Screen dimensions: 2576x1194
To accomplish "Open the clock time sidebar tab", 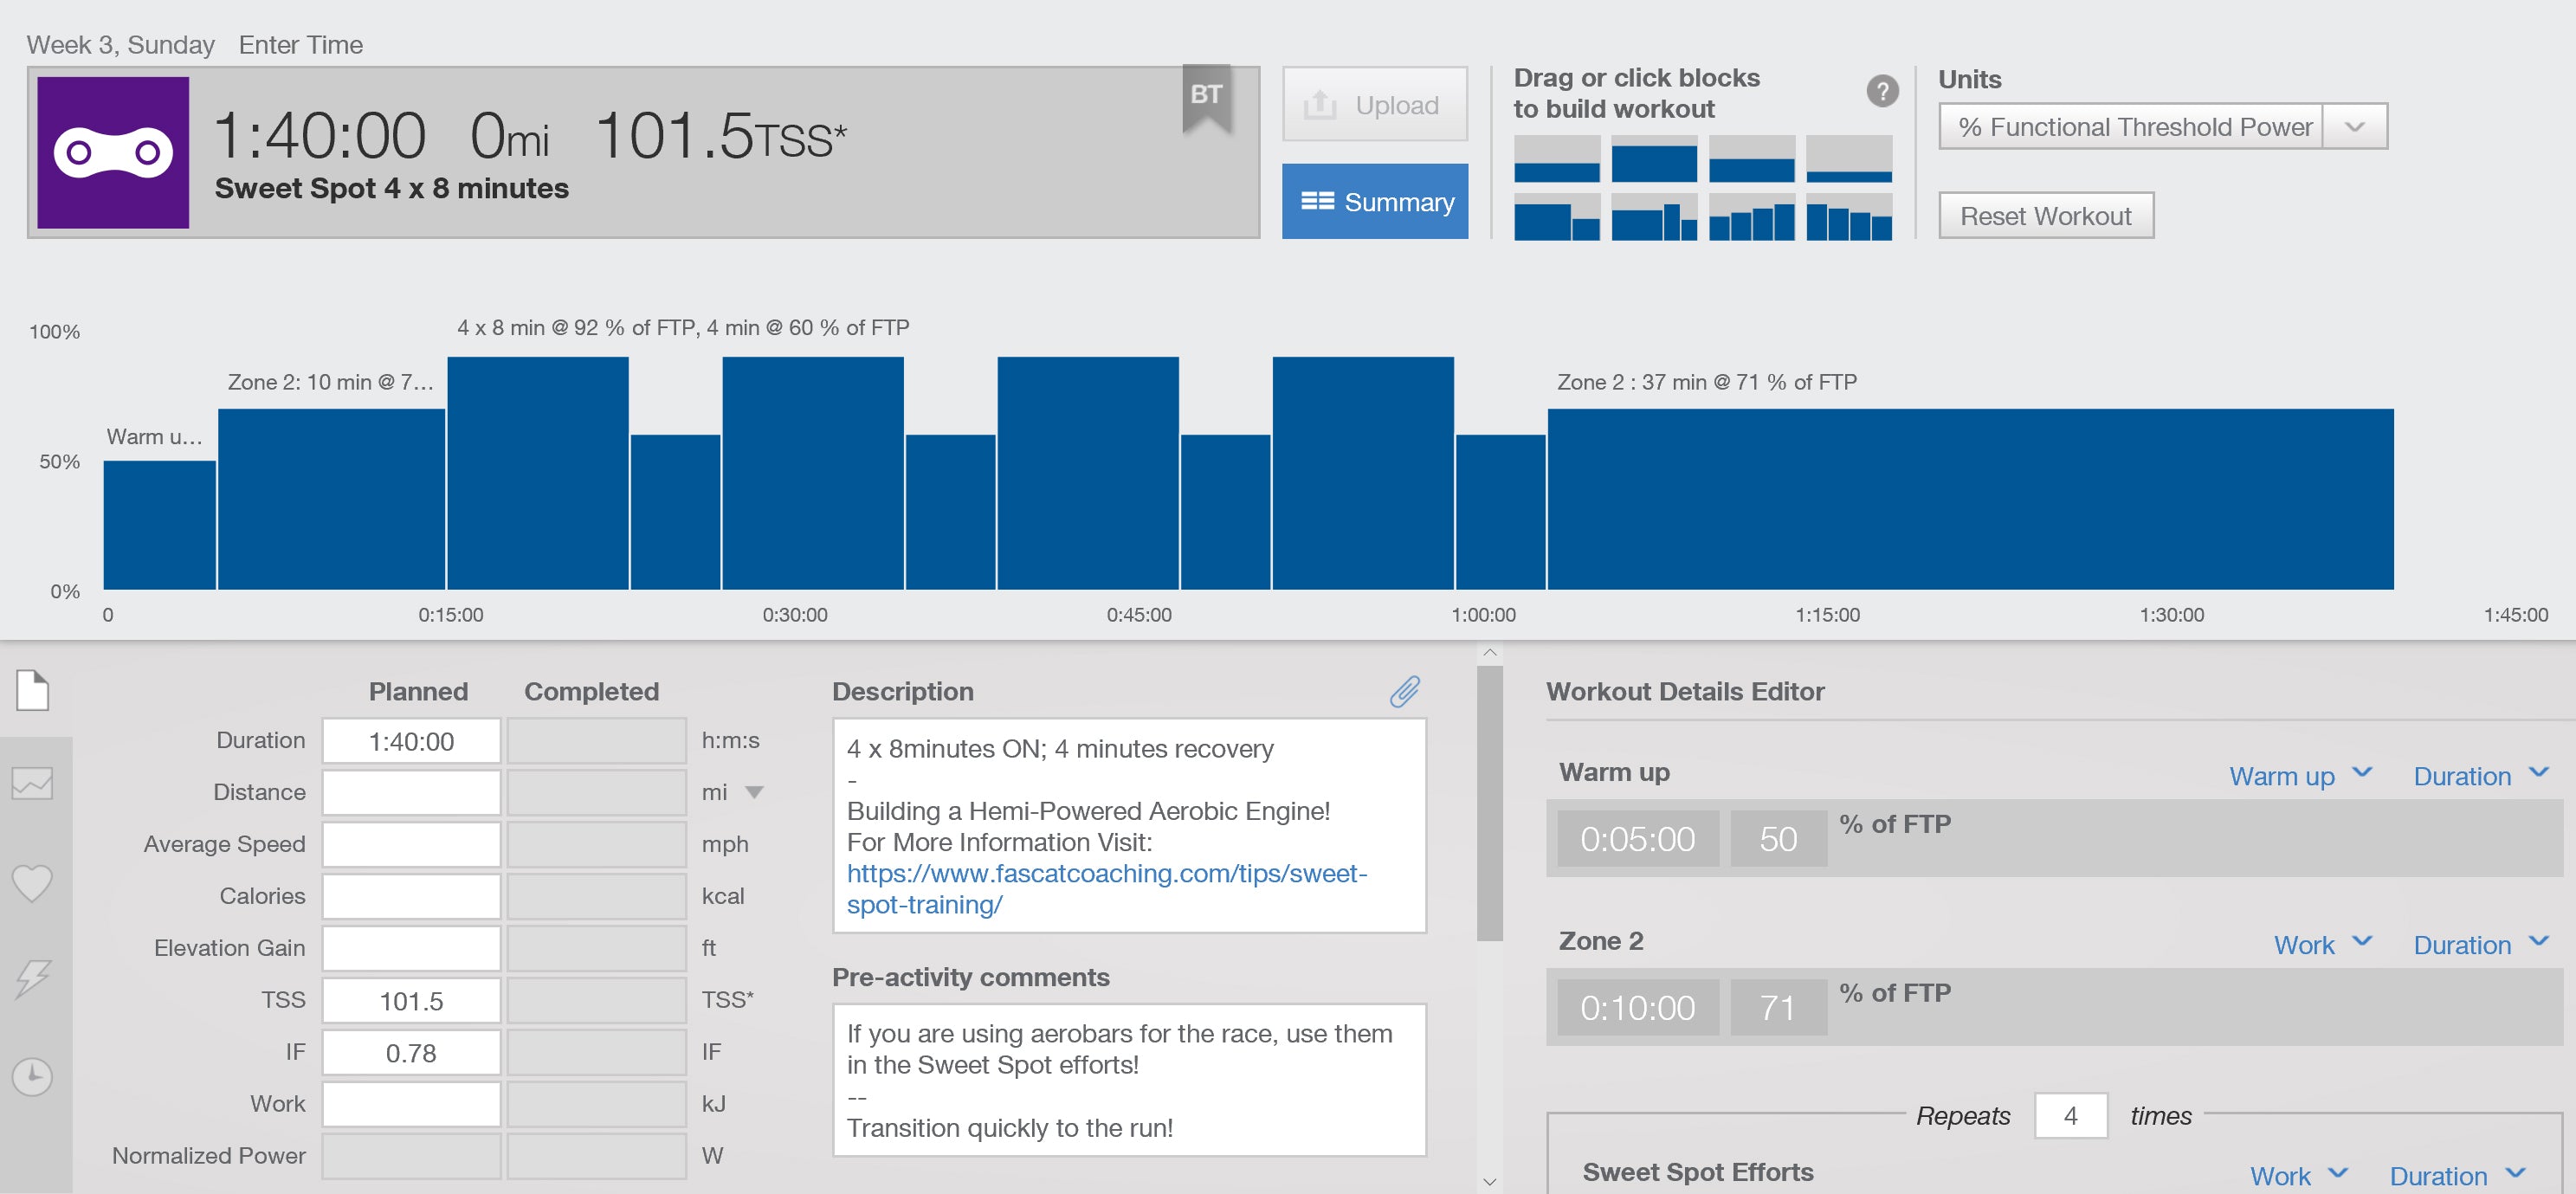I will click(32, 1076).
